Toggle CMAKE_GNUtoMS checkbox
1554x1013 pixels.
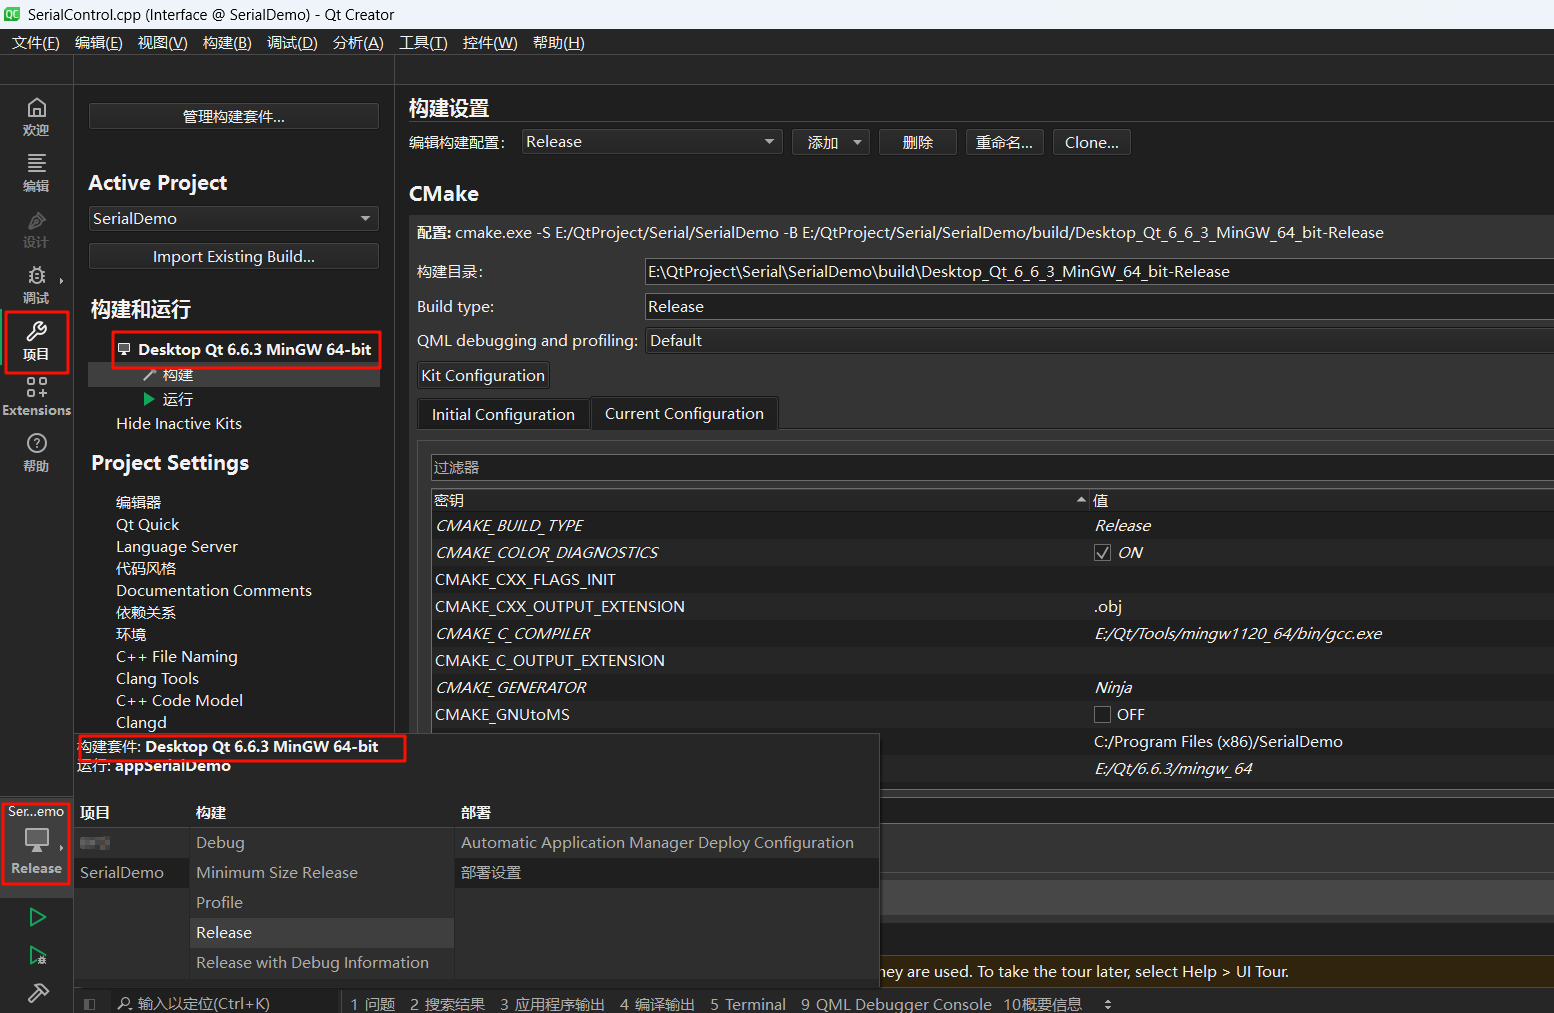pyautogui.click(x=1102, y=715)
